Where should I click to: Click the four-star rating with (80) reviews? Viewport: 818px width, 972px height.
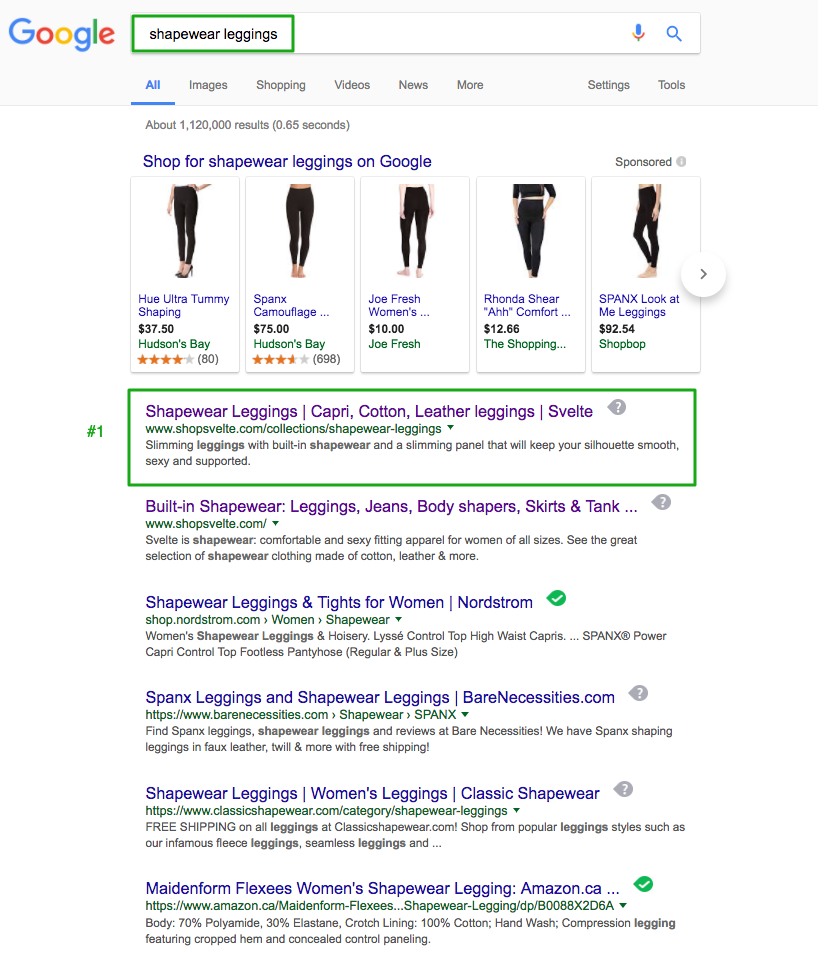point(178,359)
